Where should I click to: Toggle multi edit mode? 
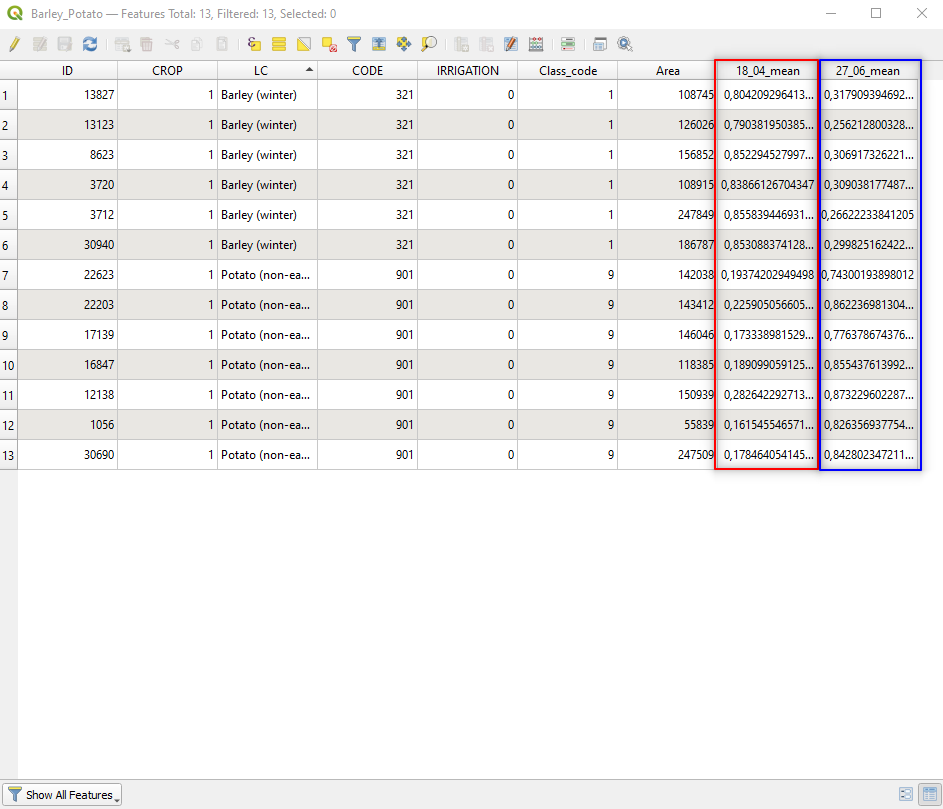point(40,44)
